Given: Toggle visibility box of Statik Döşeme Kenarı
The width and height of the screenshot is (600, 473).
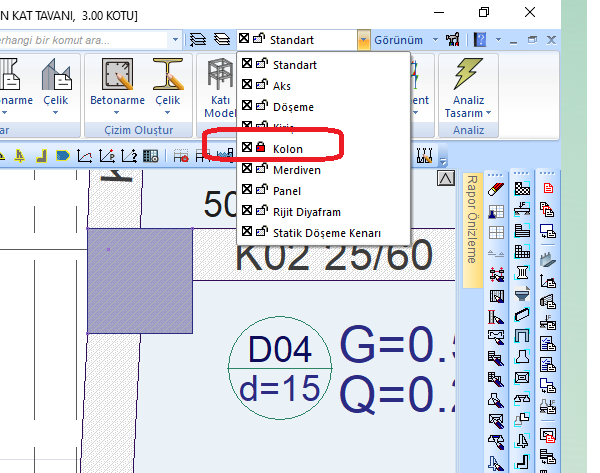Looking at the screenshot, I should click(247, 231).
